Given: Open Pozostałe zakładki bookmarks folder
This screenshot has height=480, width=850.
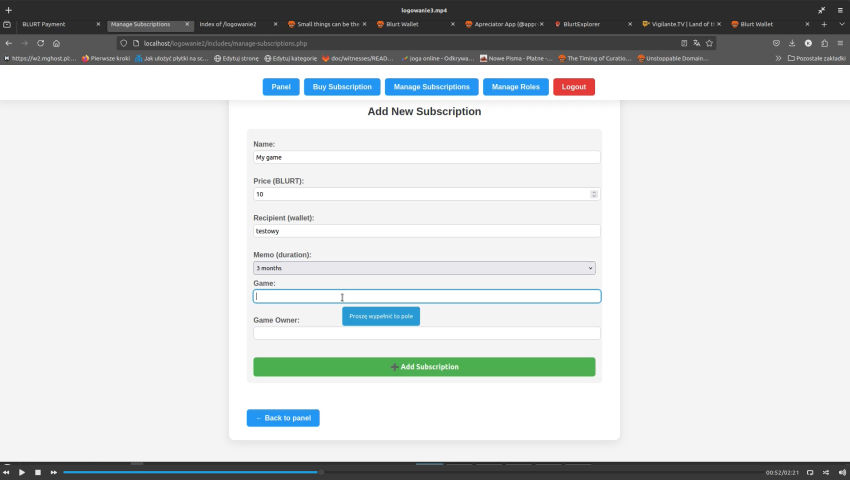Looking at the screenshot, I should [816, 58].
